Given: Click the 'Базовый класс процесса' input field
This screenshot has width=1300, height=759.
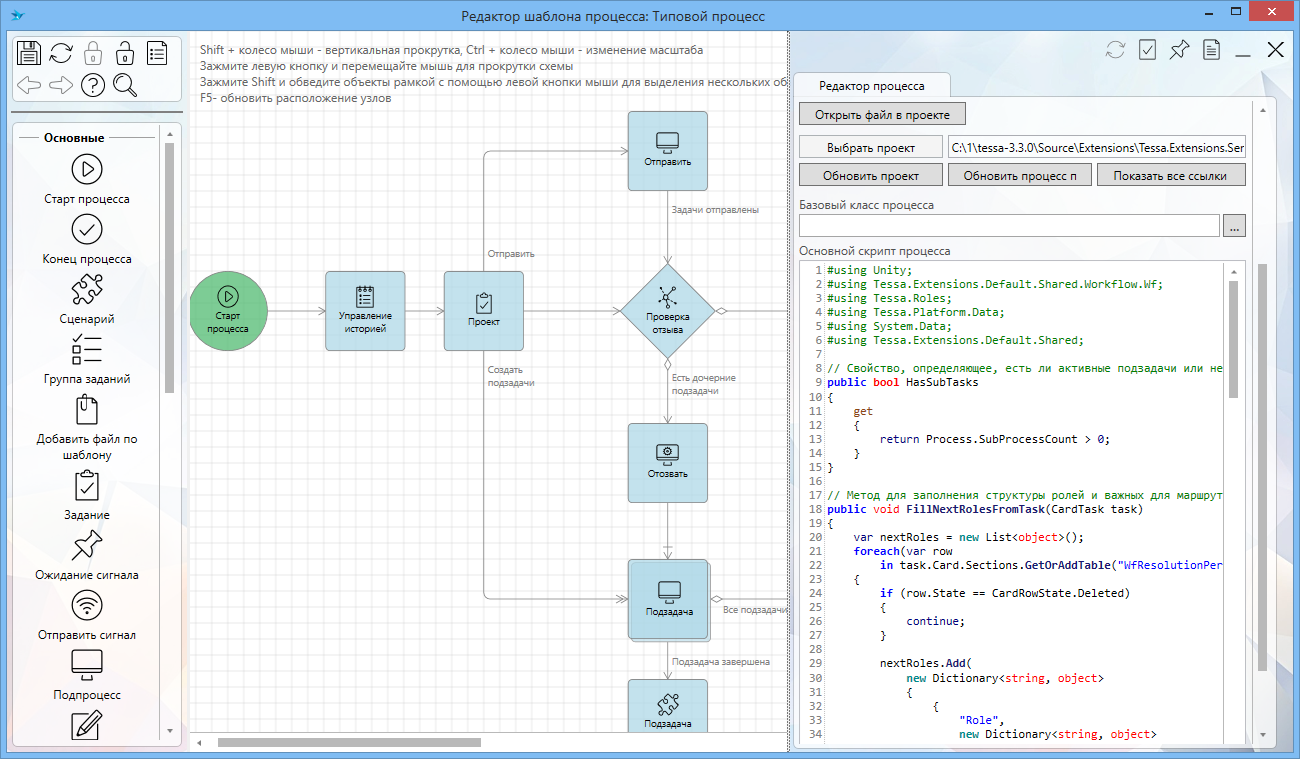Looking at the screenshot, I should (1008, 226).
